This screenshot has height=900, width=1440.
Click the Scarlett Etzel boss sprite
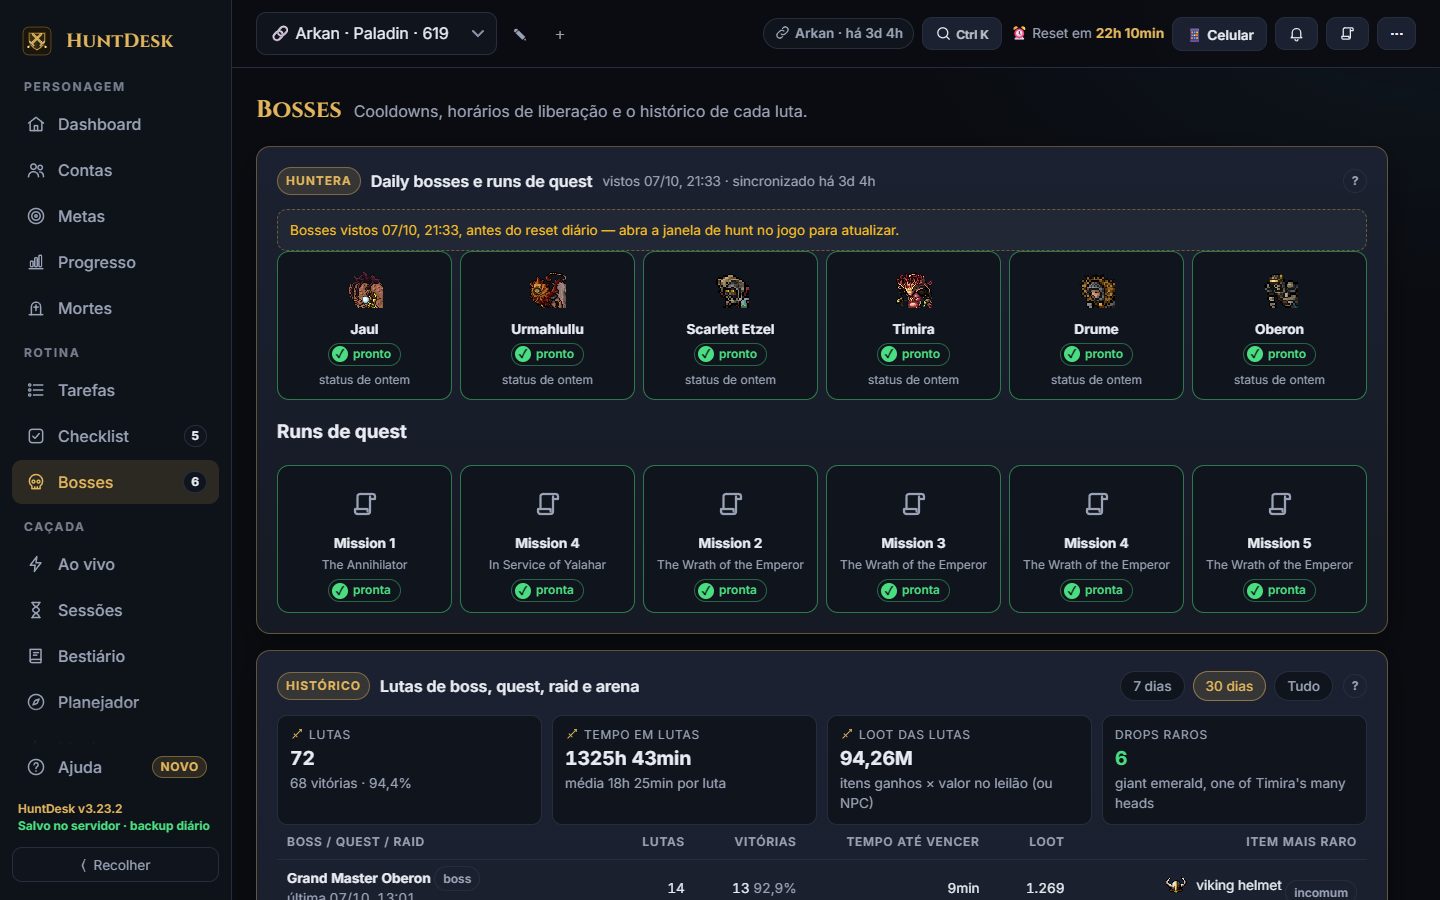pyautogui.click(x=731, y=291)
